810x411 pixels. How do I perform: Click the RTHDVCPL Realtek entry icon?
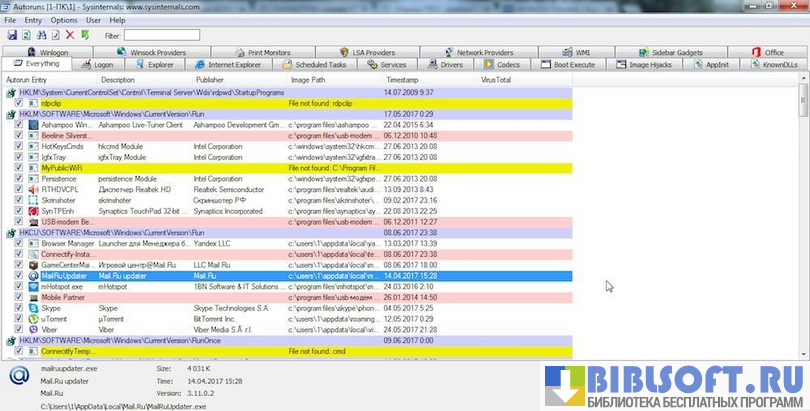pyautogui.click(x=33, y=189)
